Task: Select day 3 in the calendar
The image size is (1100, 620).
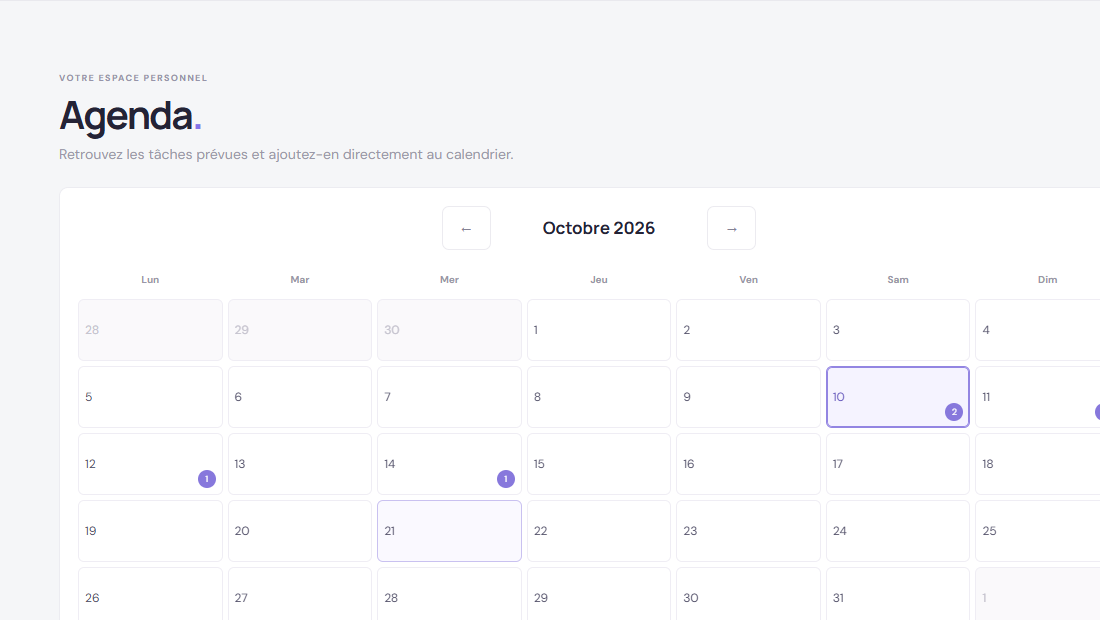Action: coord(897,330)
